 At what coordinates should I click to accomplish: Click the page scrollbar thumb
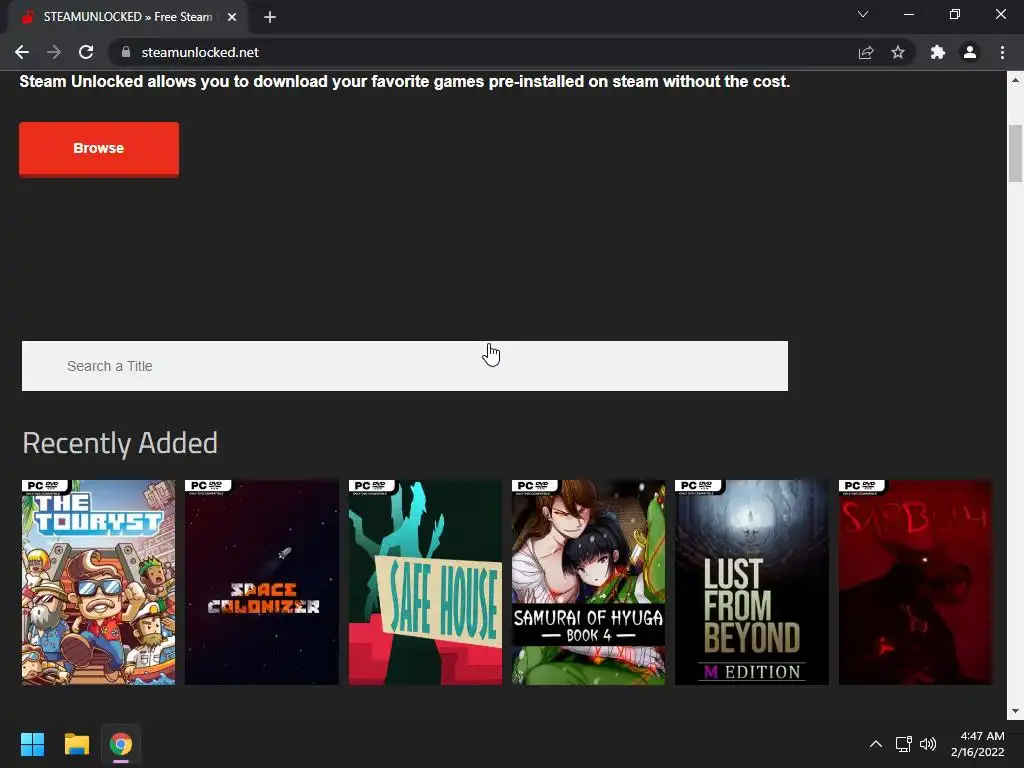point(1015,153)
